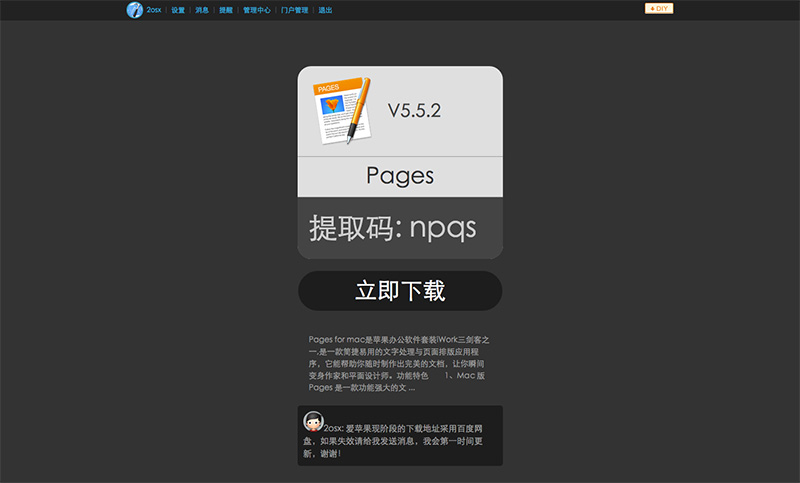Click the orange DIY button
The height and width of the screenshot is (483, 800).
(x=659, y=8)
